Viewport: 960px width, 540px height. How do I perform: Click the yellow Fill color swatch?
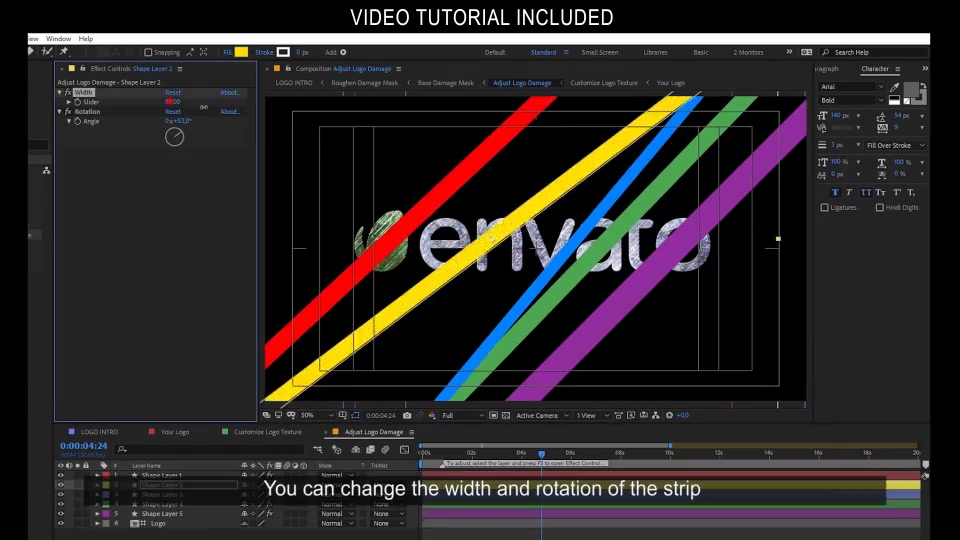(x=241, y=52)
